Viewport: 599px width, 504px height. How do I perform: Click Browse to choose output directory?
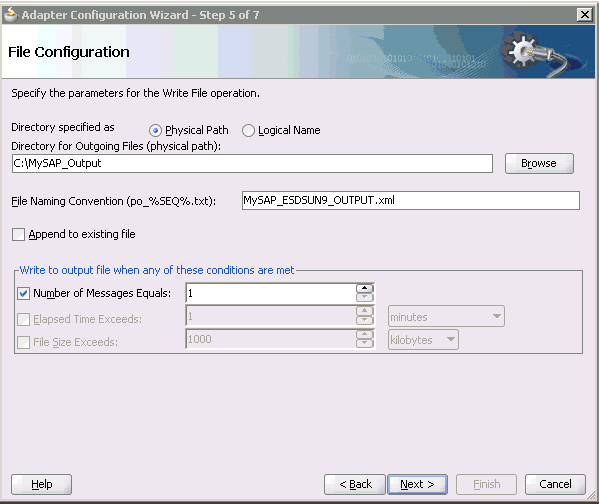pyautogui.click(x=539, y=164)
